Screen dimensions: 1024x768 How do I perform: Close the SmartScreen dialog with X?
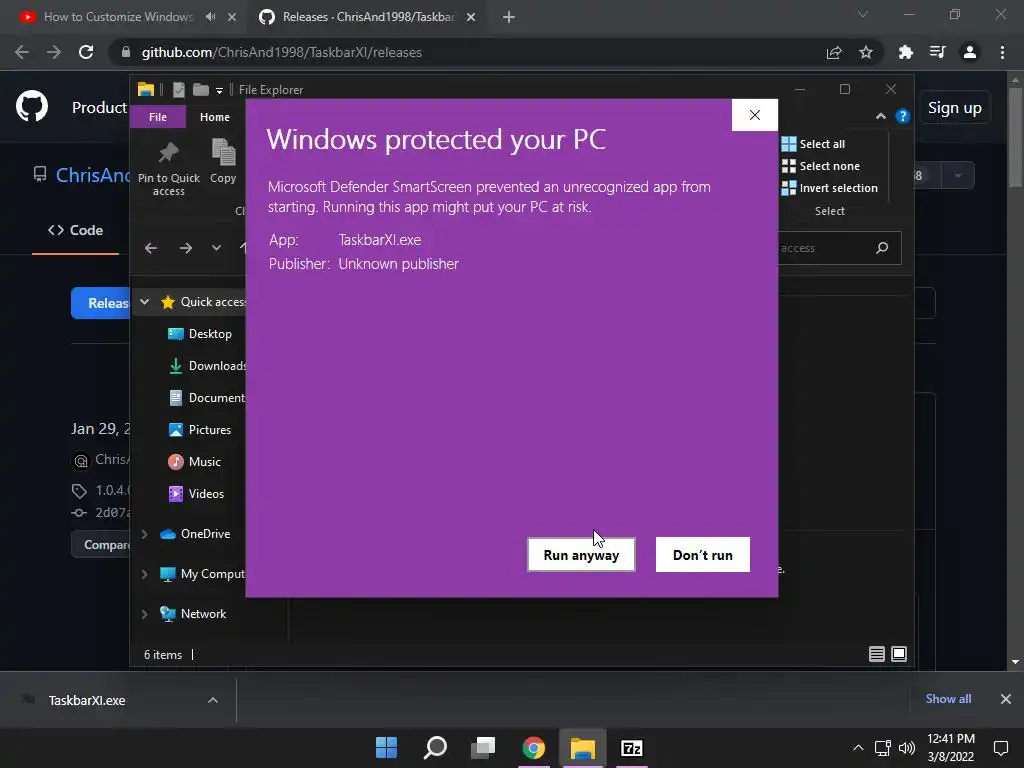pyautogui.click(x=754, y=115)
